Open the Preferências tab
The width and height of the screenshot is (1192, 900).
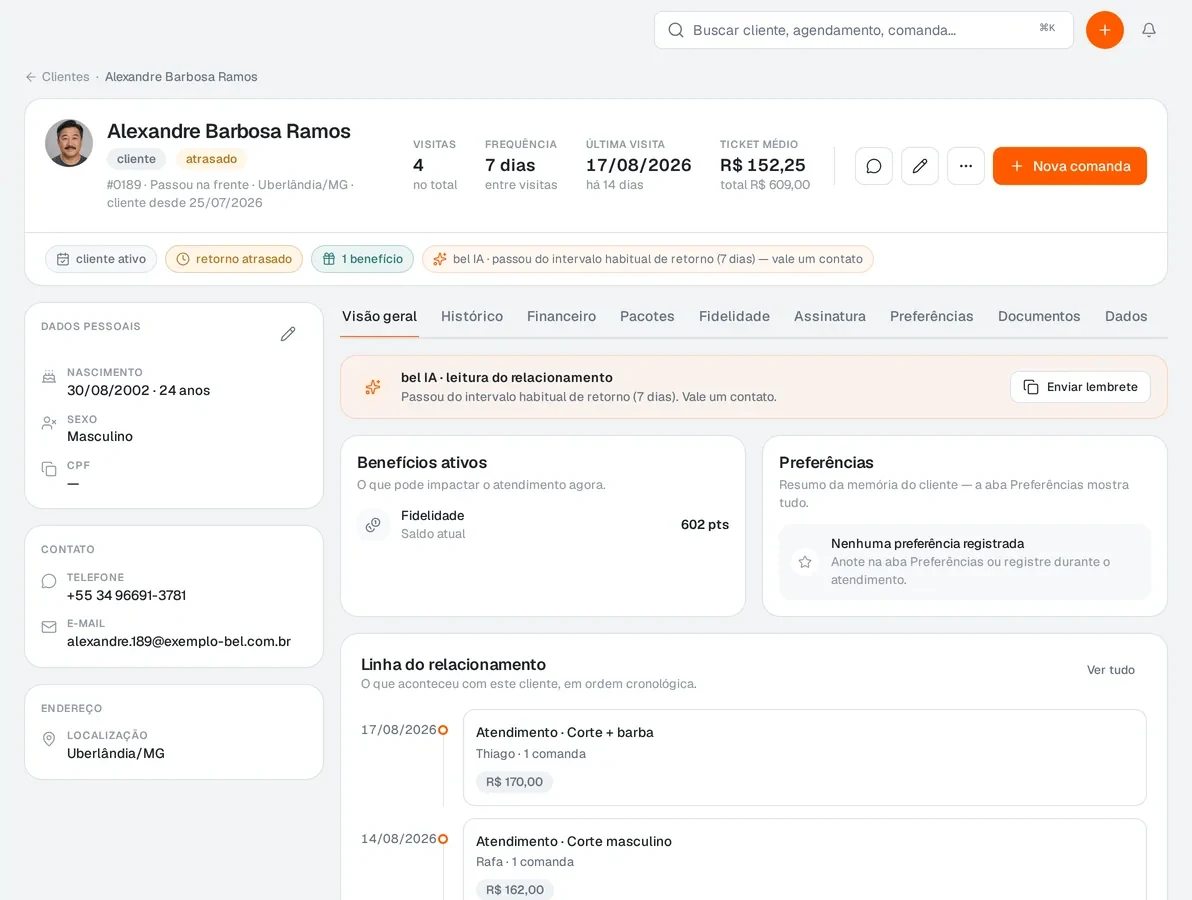pos(931,316)
